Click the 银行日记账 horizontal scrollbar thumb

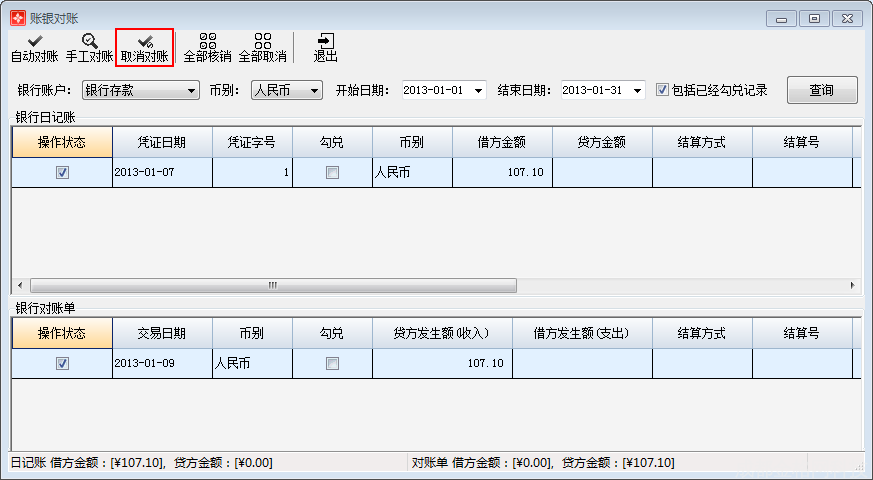(270, 285)
